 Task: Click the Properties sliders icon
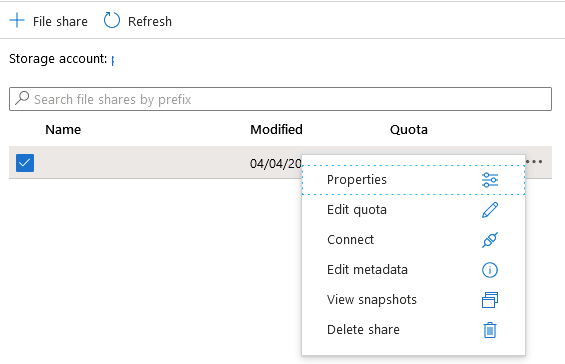[x=490, y=180]
